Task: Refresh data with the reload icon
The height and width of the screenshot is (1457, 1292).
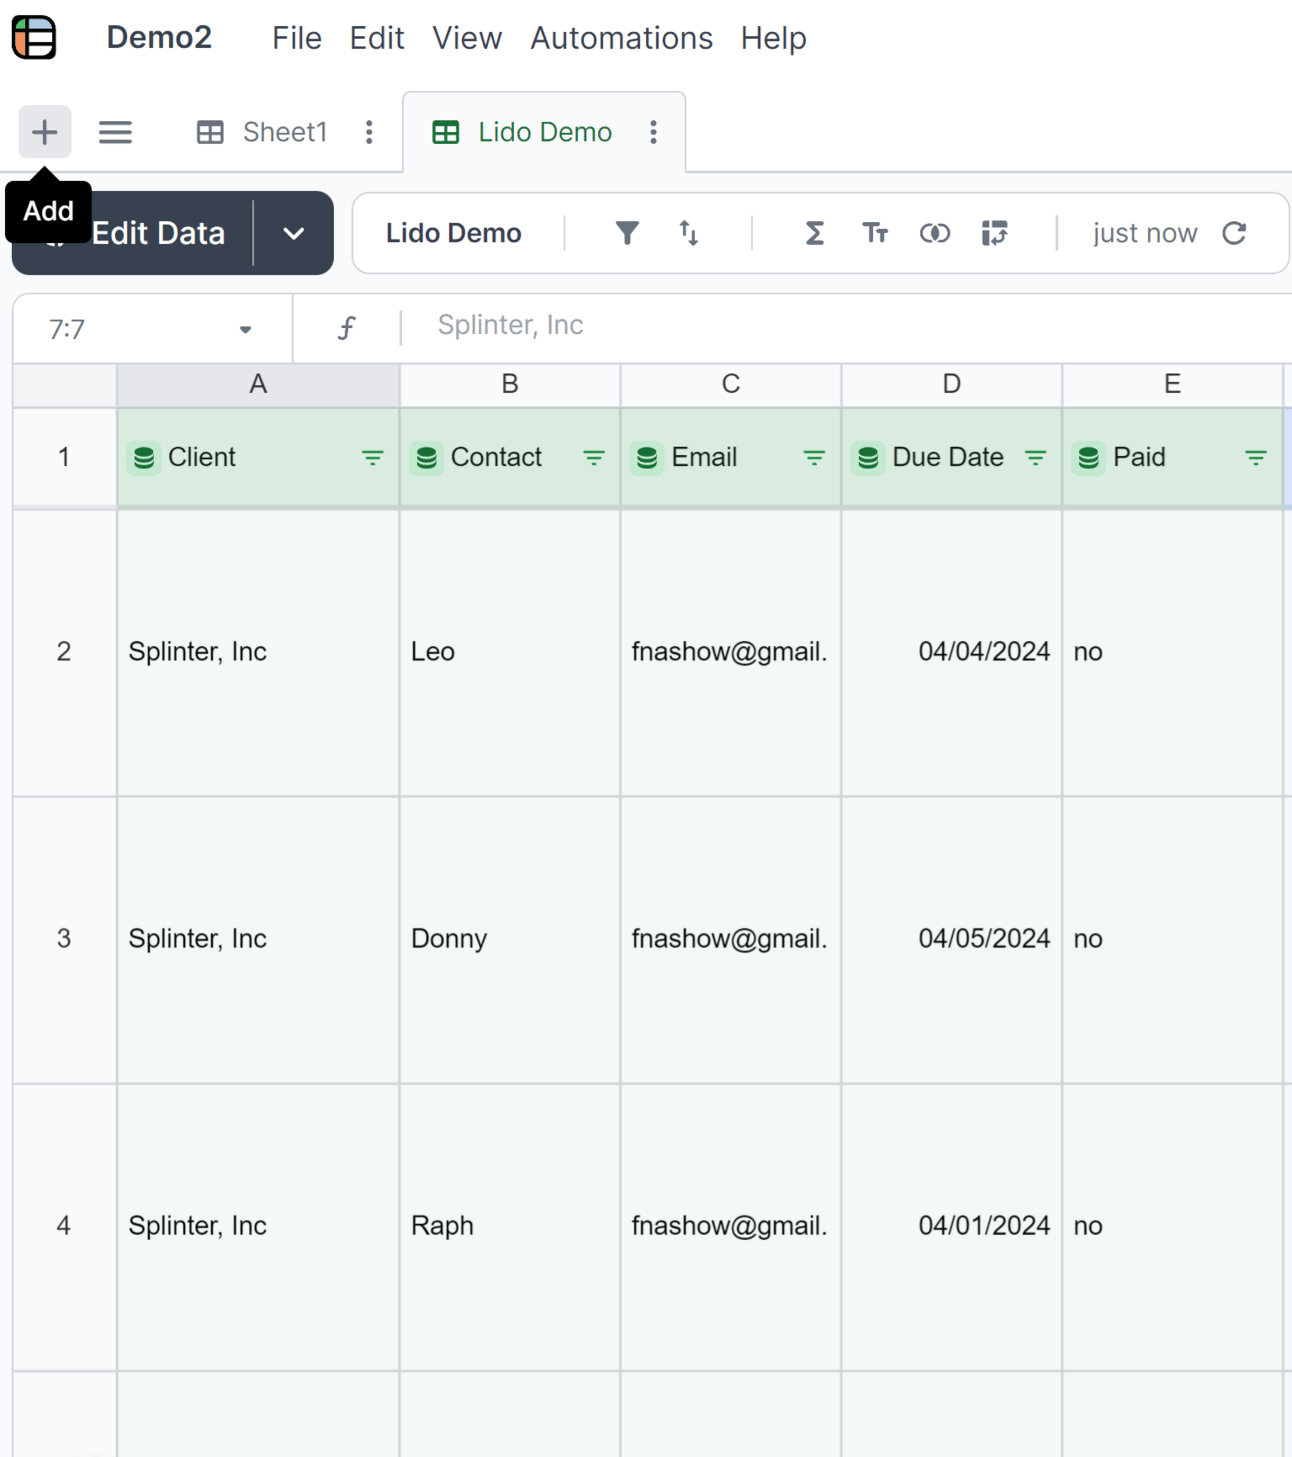Action: (x=1234, y=233)
